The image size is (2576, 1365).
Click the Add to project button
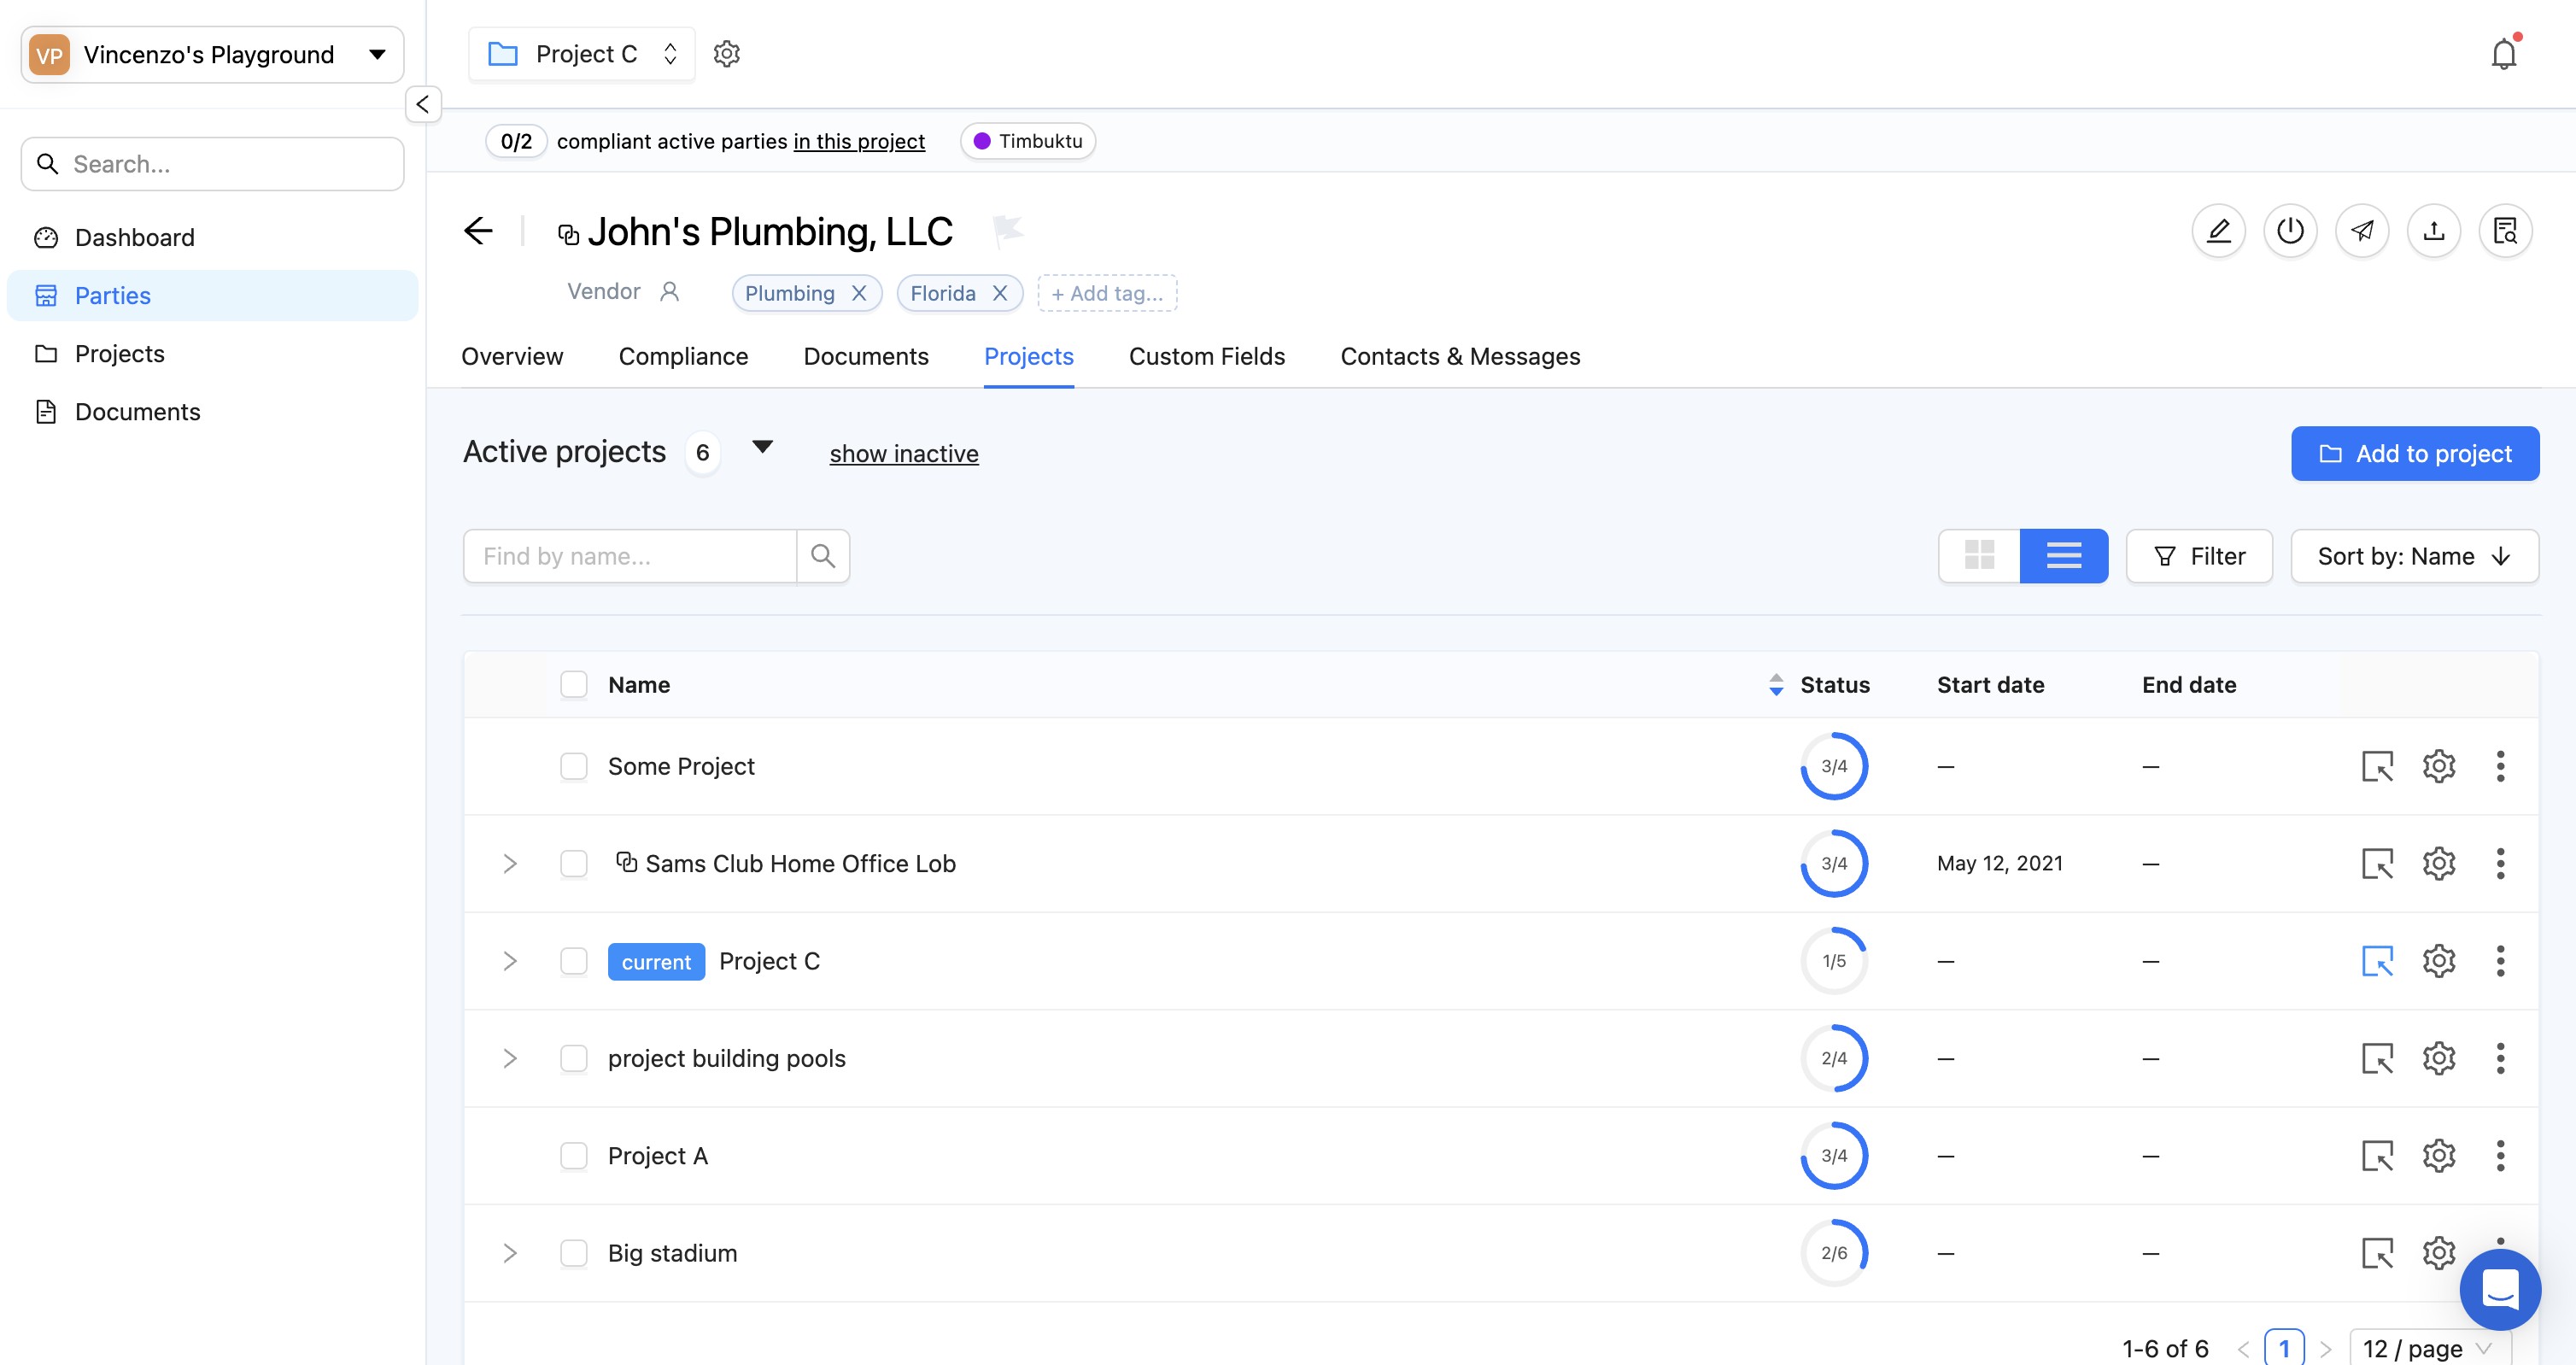pyautogui.click(x=2414, y=454)
